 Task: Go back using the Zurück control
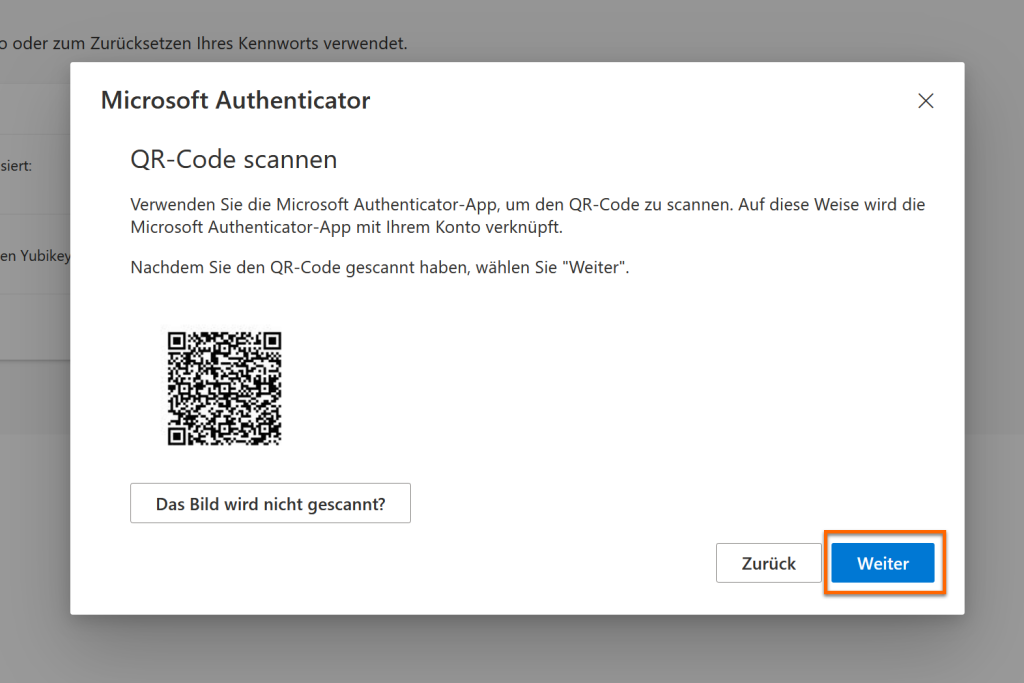coord(768,563)
